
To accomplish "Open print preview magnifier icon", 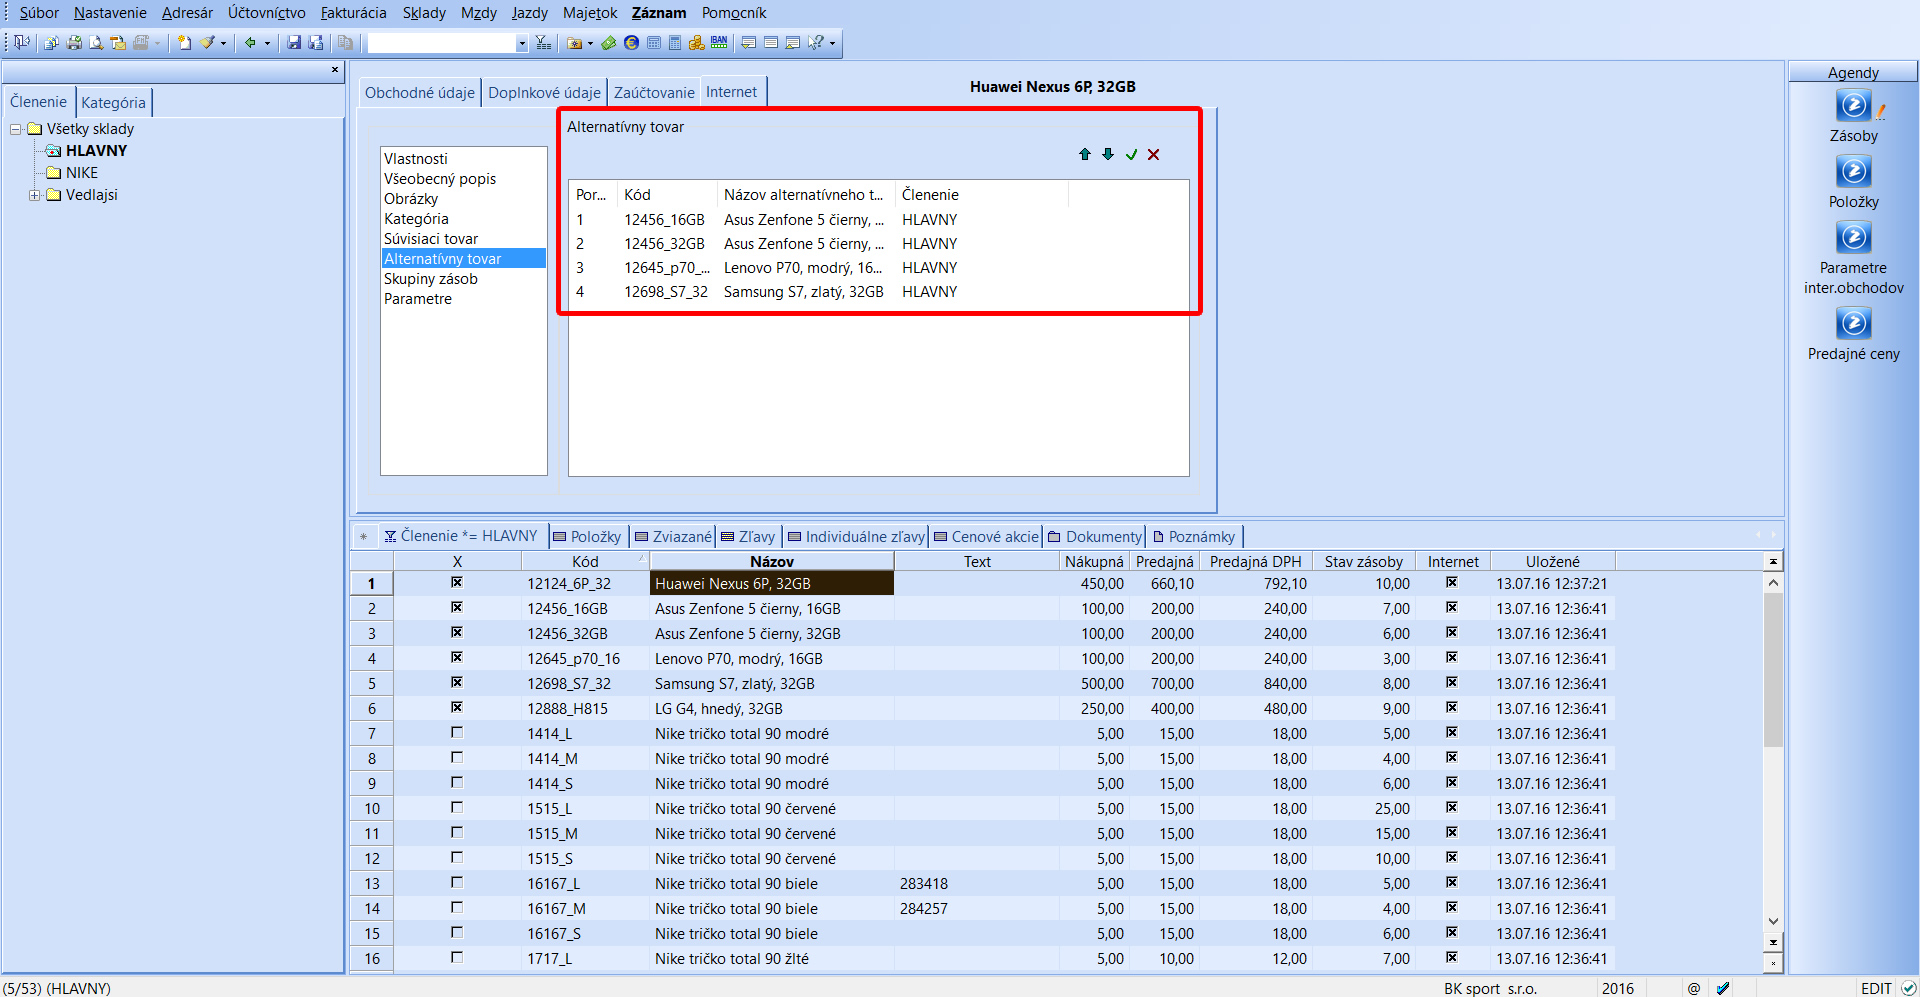I will coord(96,42).
